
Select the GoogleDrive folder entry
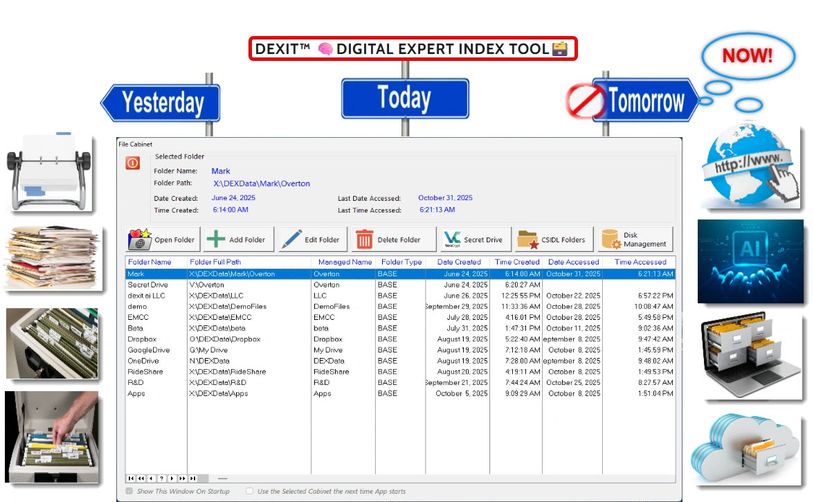(148, 350)
